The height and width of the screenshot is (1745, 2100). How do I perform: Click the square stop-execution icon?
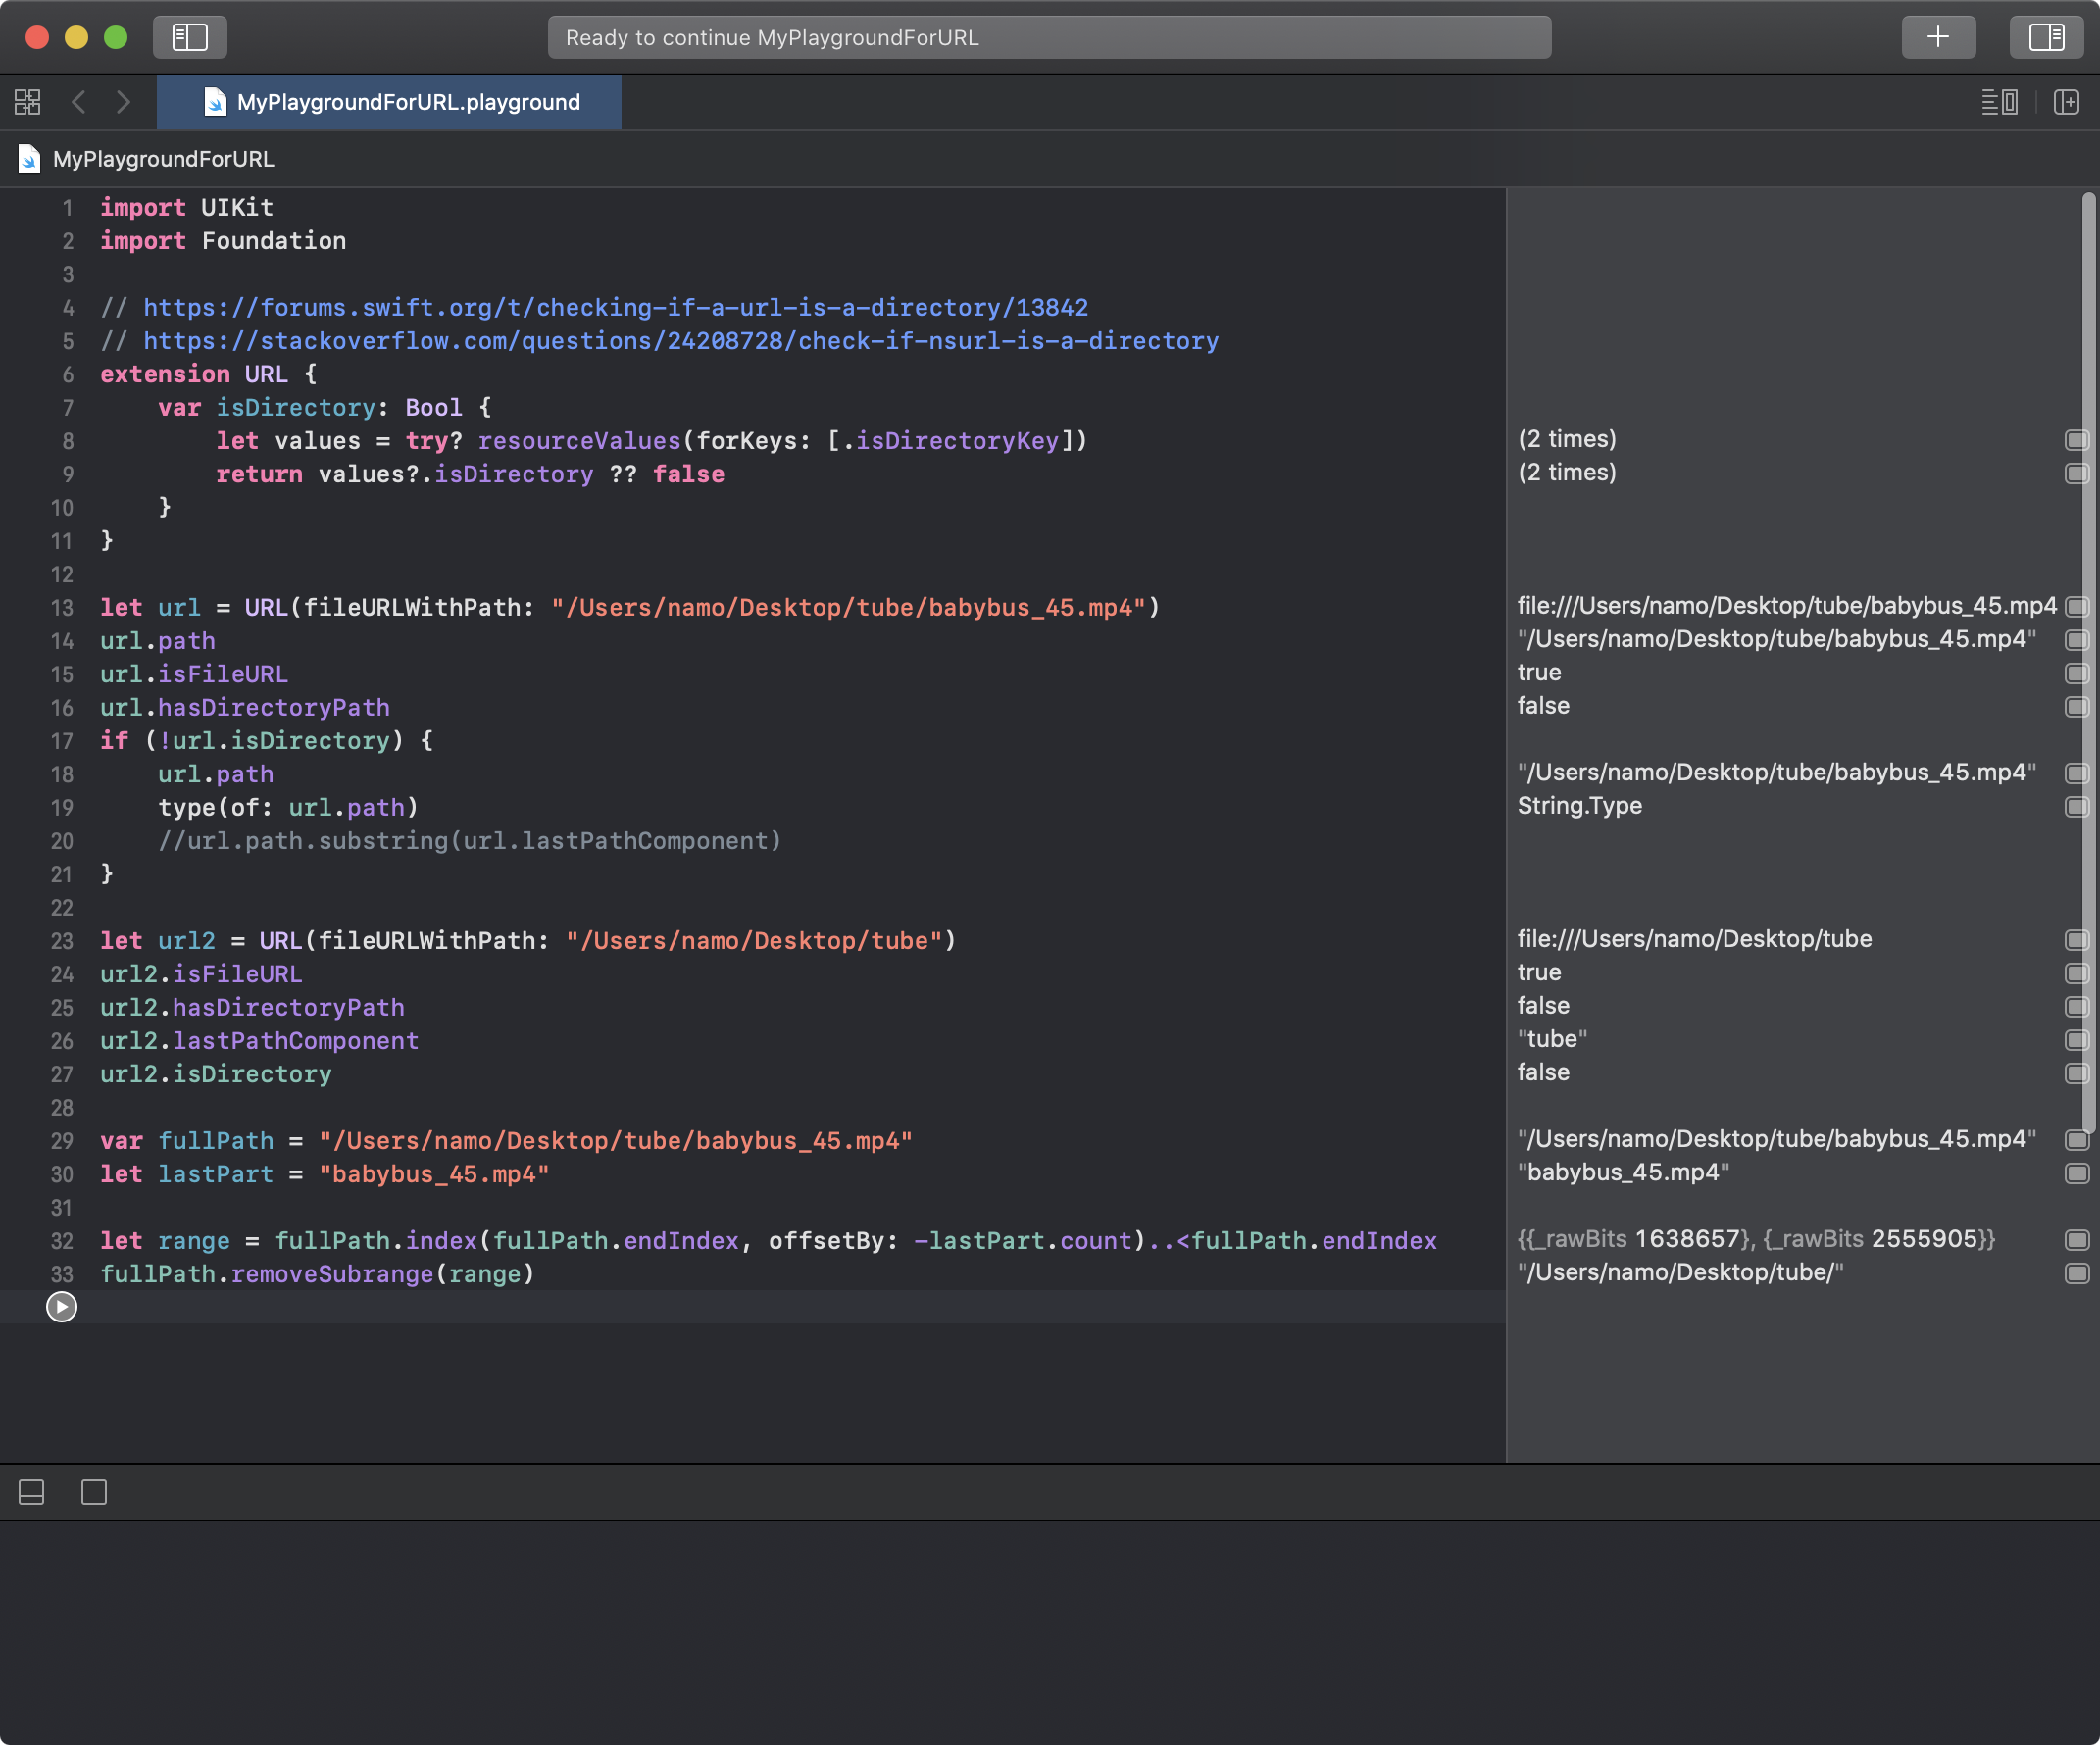pos(94,1492)
